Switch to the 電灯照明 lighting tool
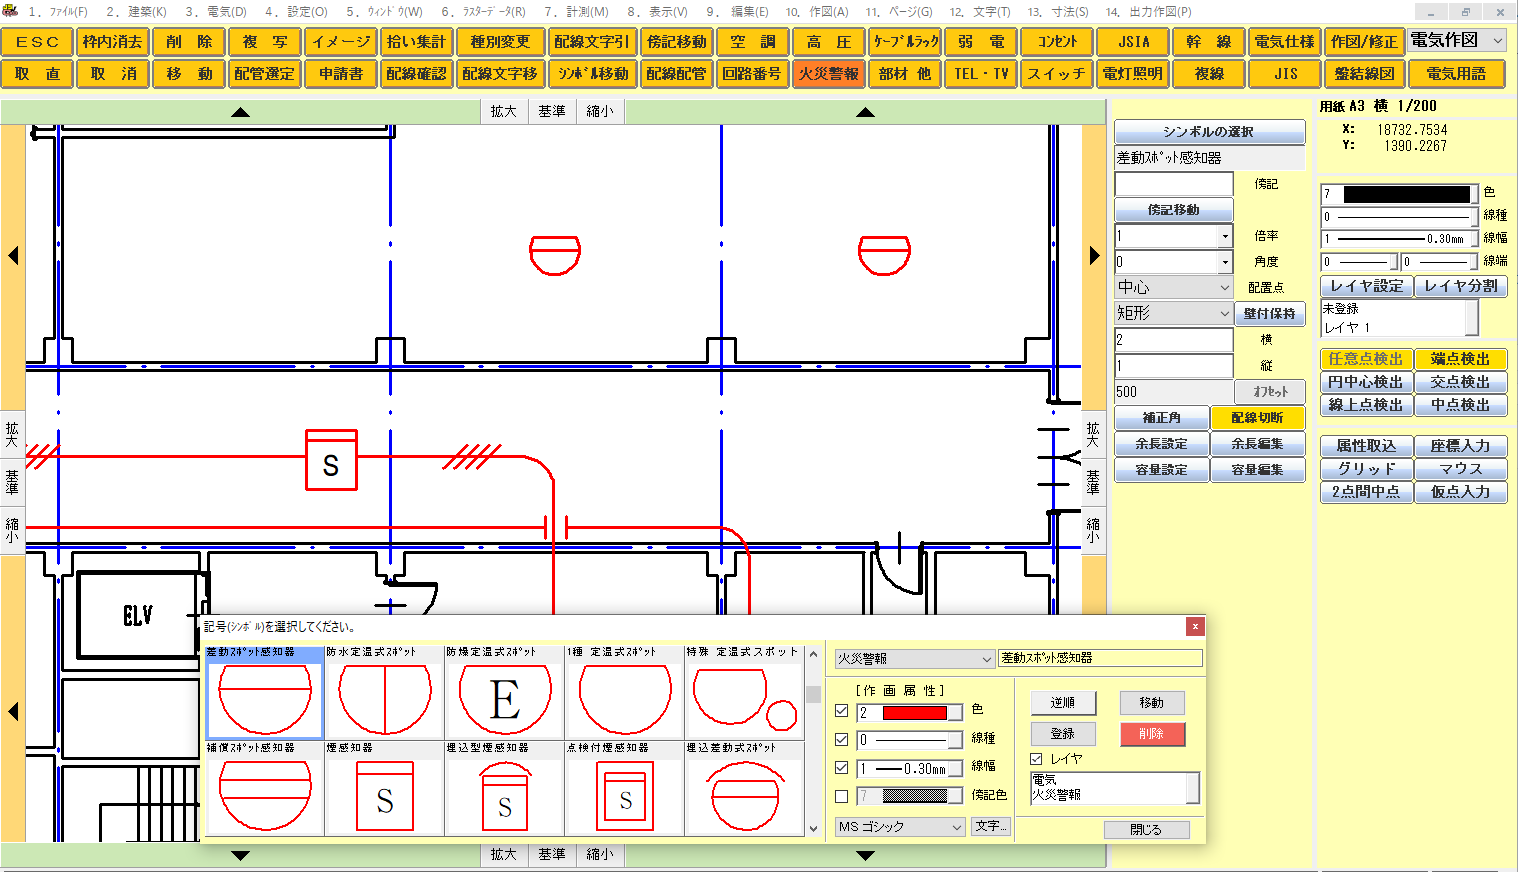The height and width of the screenshot is (872, 1518). tap(1132, 73)
